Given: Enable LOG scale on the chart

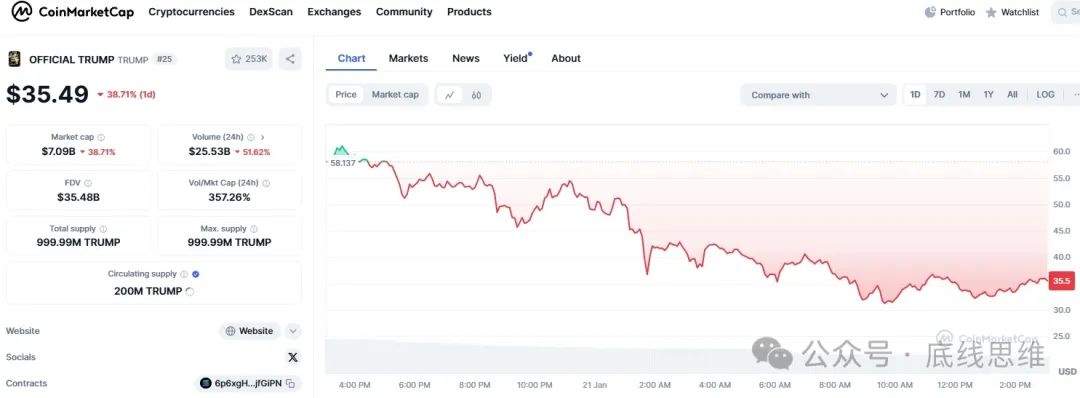Looking at the screenshot, I should (x=1045, y=95).
